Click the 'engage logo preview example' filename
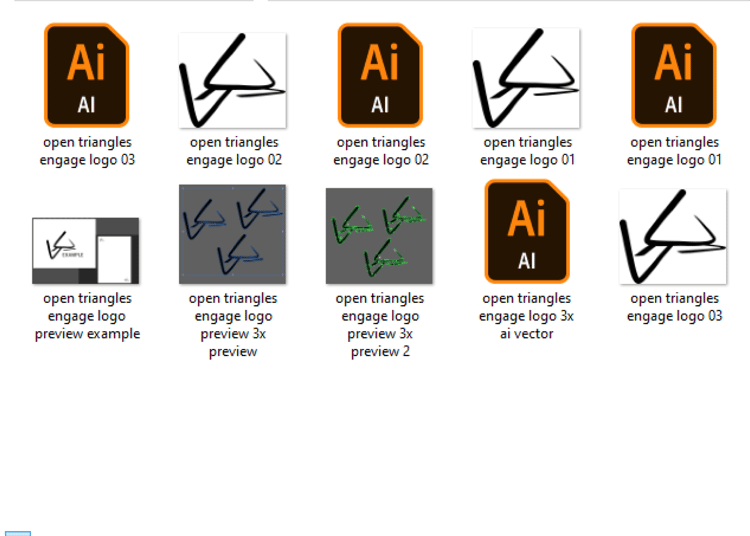This screenshot has width=750, height=536. coord(87,316)
